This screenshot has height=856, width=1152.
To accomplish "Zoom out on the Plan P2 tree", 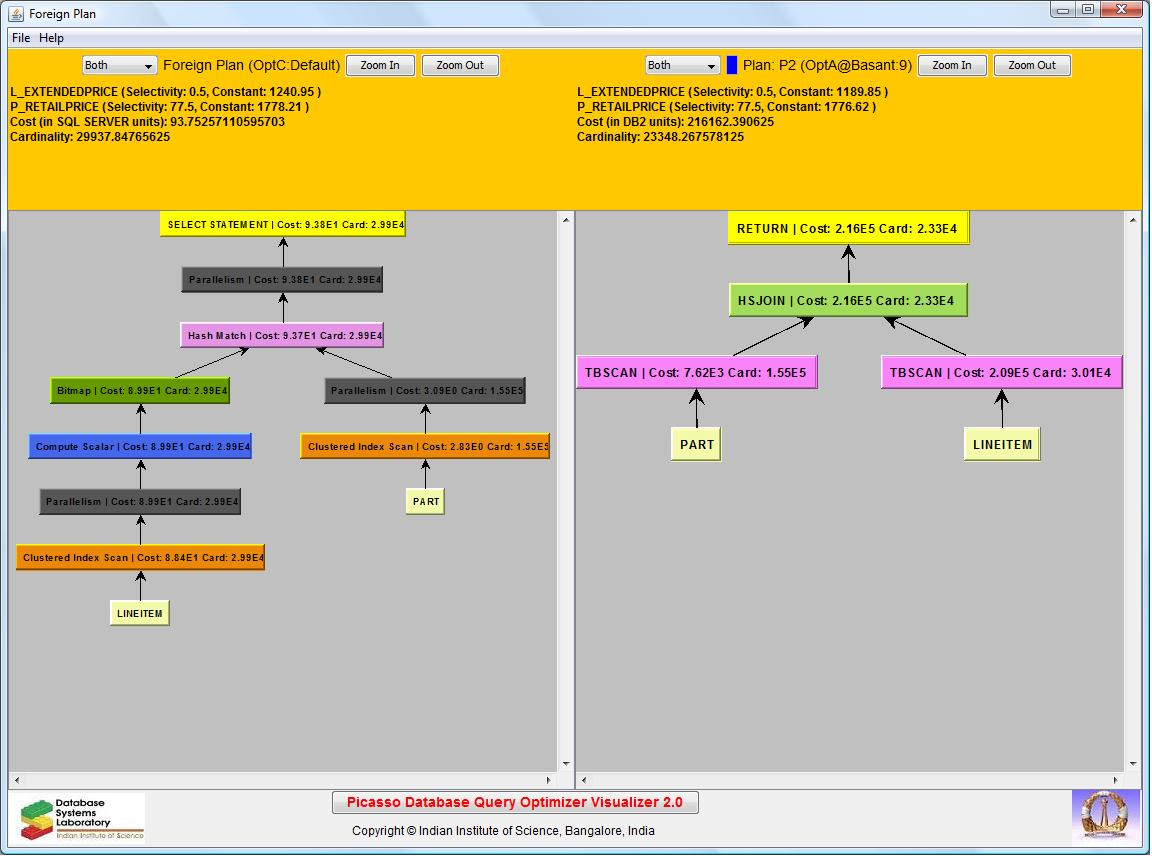I will (x=1031, y=65).
